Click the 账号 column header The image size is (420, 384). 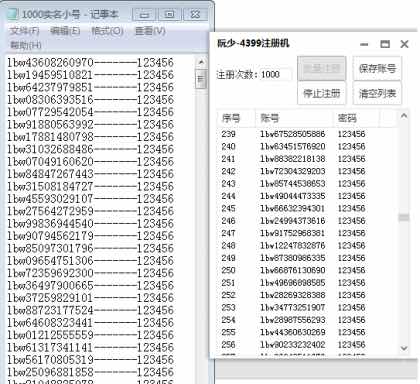tap(294, 118)
